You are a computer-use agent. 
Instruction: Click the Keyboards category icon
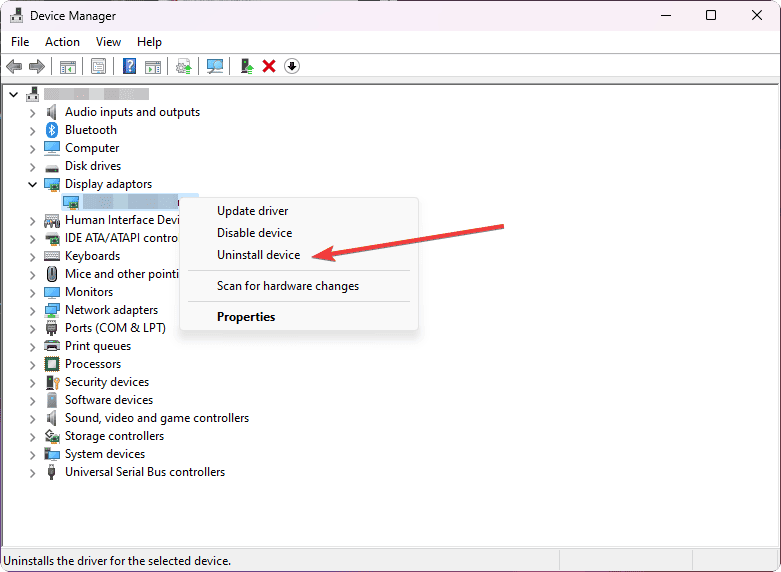52,256
